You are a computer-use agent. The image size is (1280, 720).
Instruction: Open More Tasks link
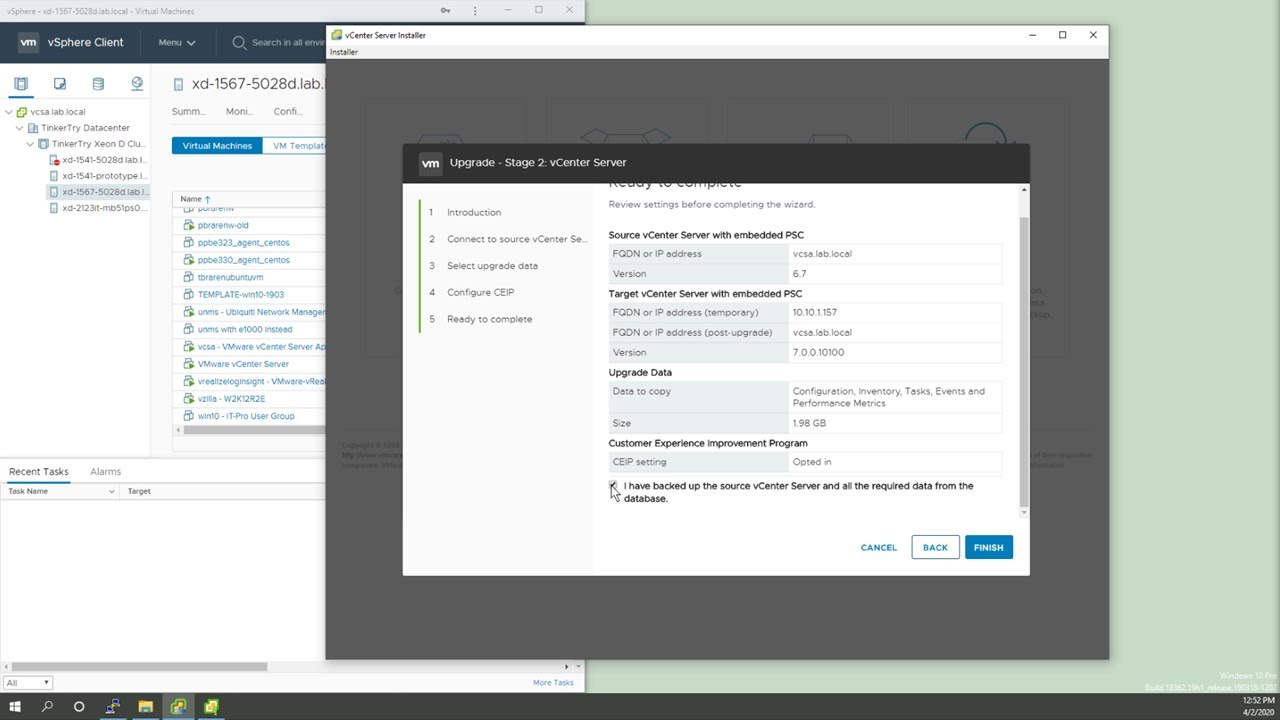(553, 682)
